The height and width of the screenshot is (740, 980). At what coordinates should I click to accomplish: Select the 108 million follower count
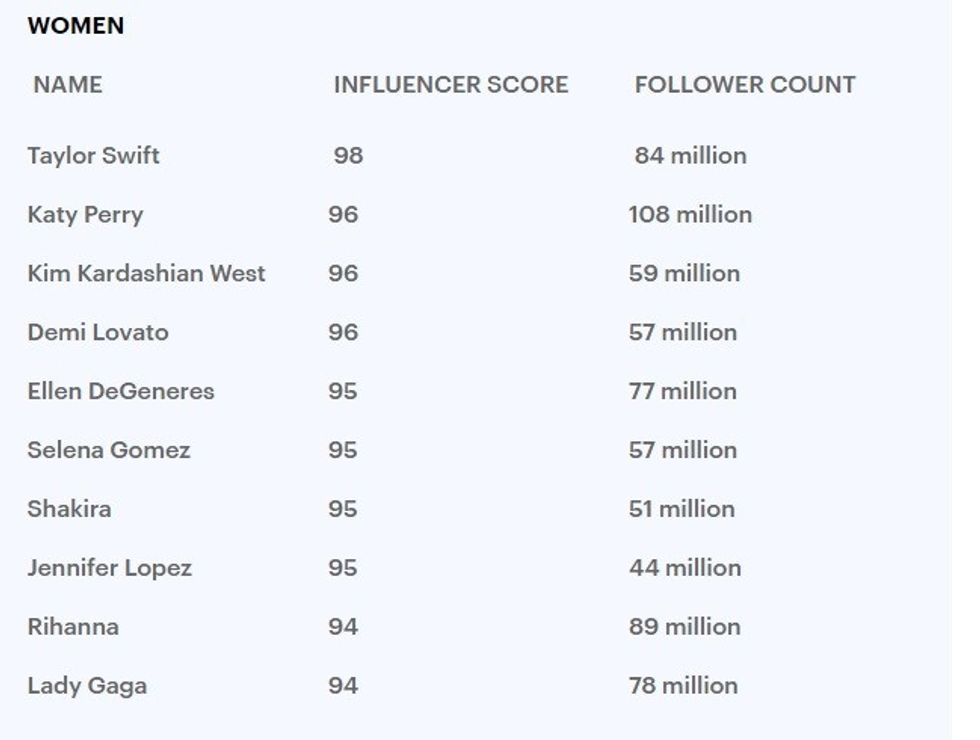[690, 215]
